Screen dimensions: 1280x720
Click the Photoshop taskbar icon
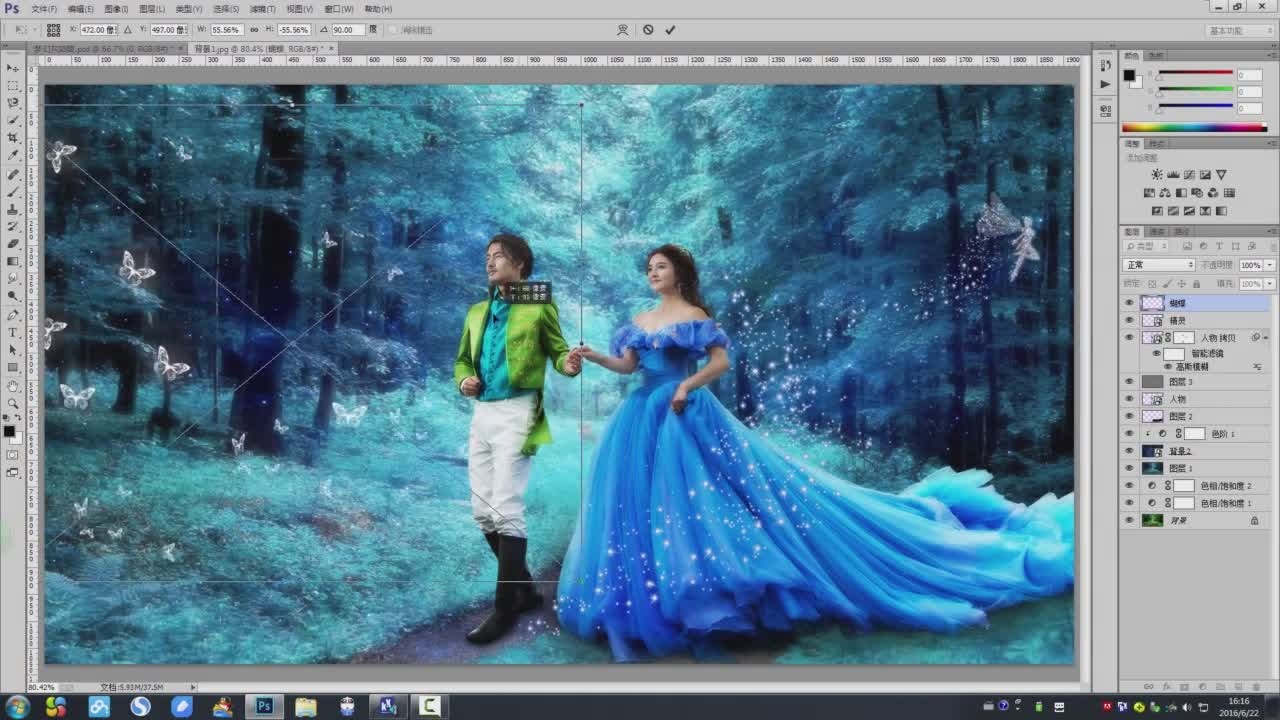click(x=264, y=707)
